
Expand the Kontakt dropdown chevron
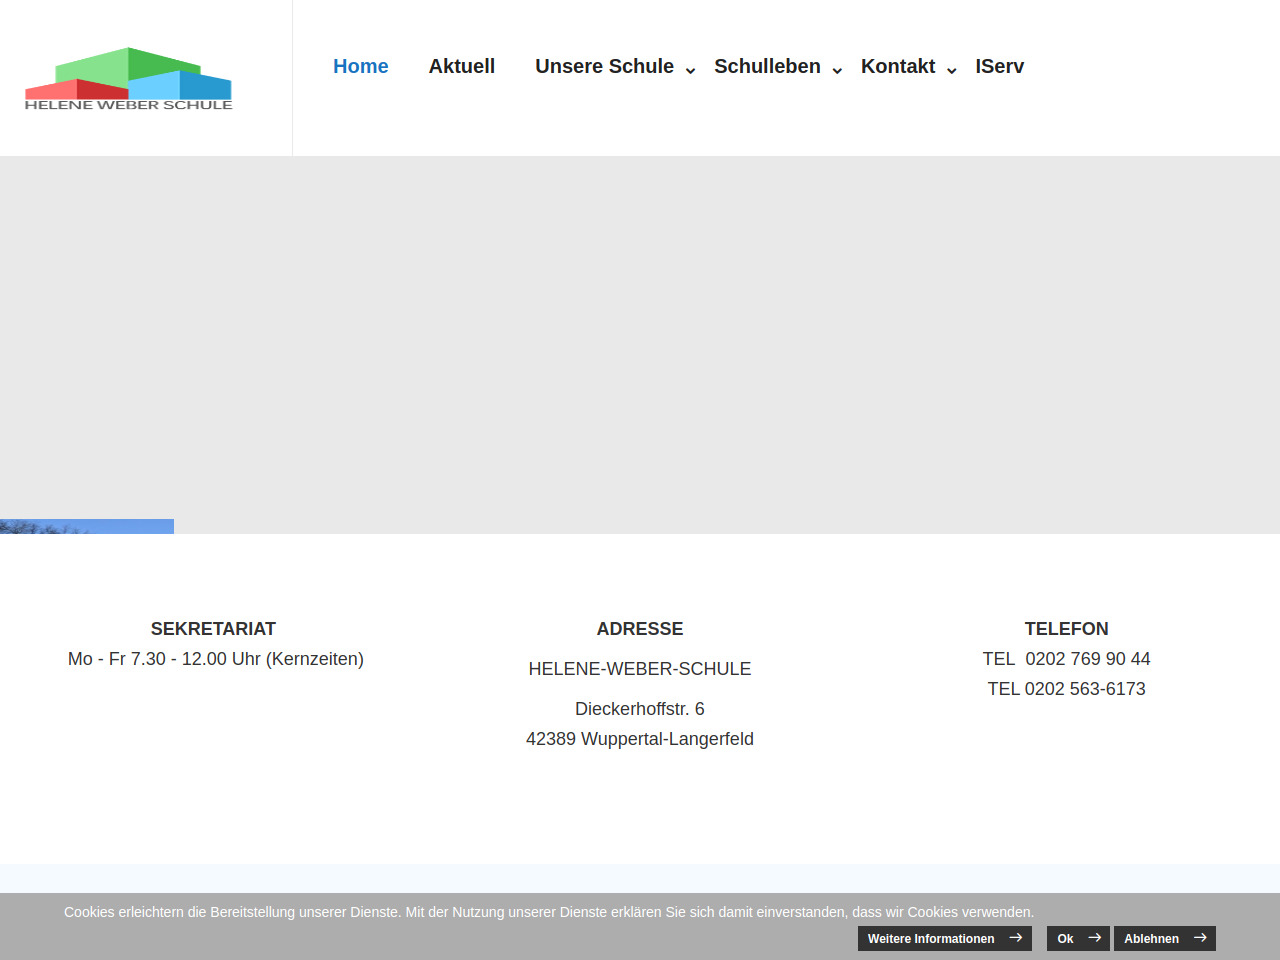pyautogui.click(x=952, y=70)
